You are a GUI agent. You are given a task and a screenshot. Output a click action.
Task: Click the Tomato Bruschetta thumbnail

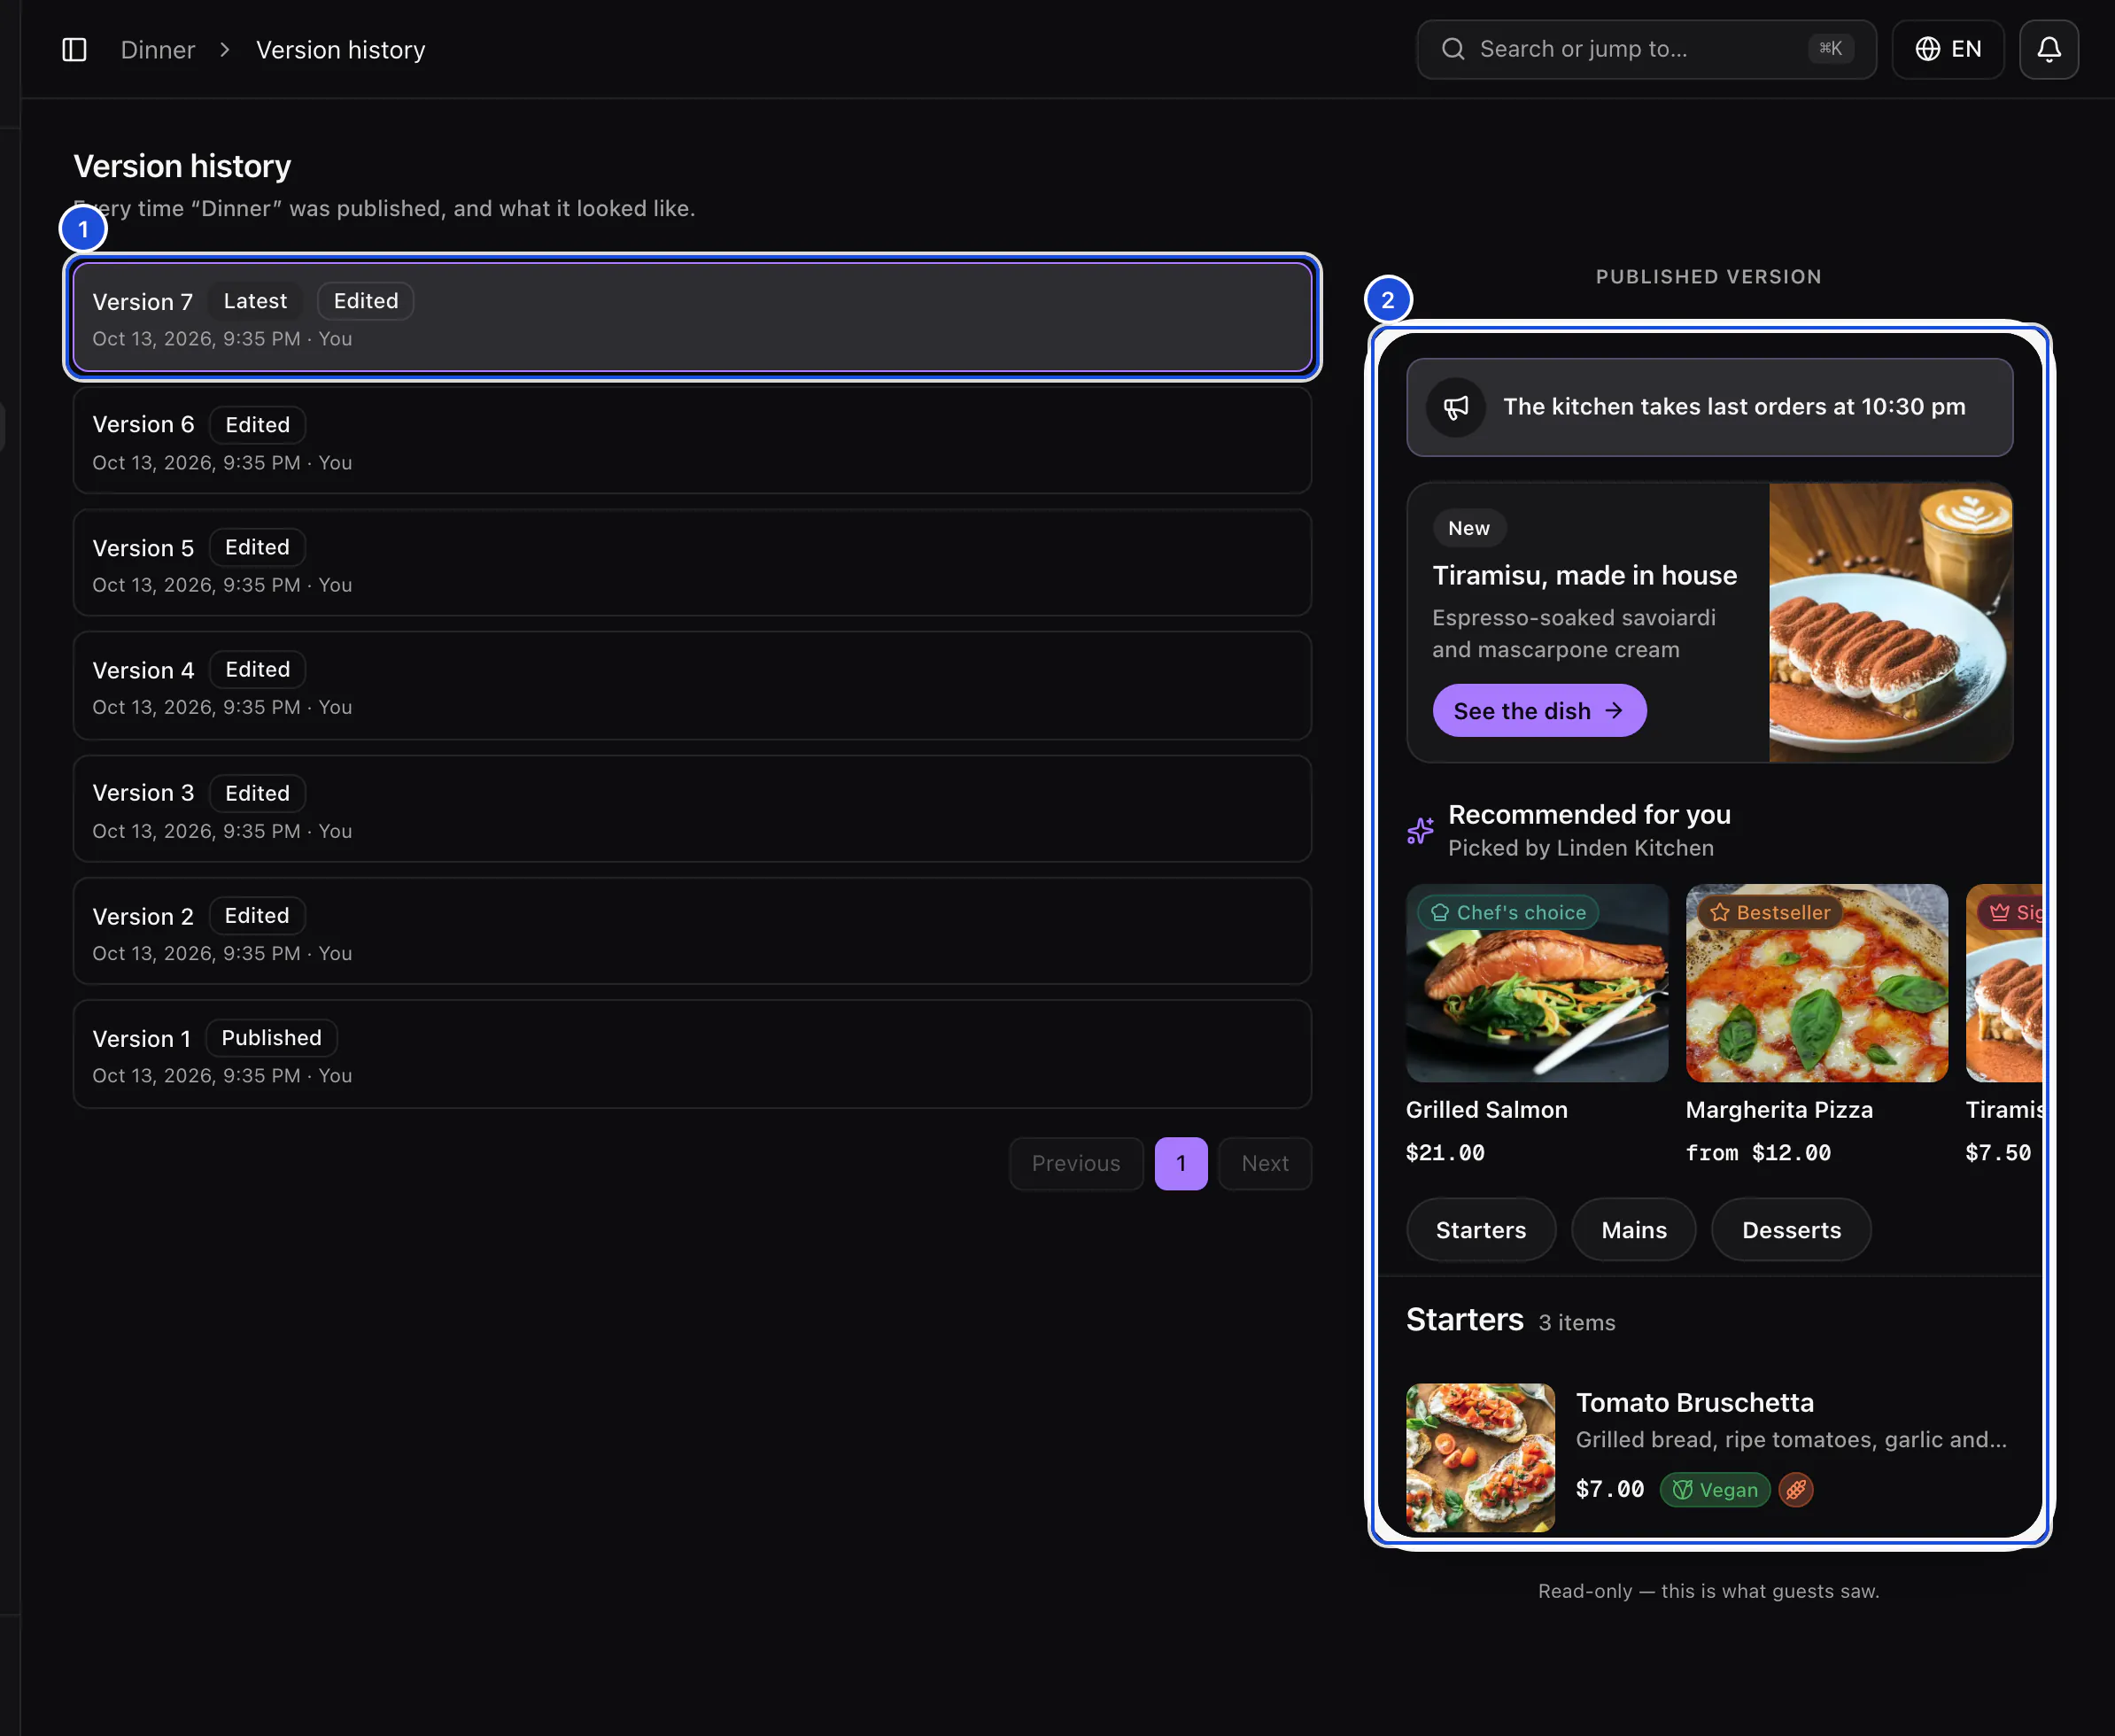click(x=1480, y=1458)
